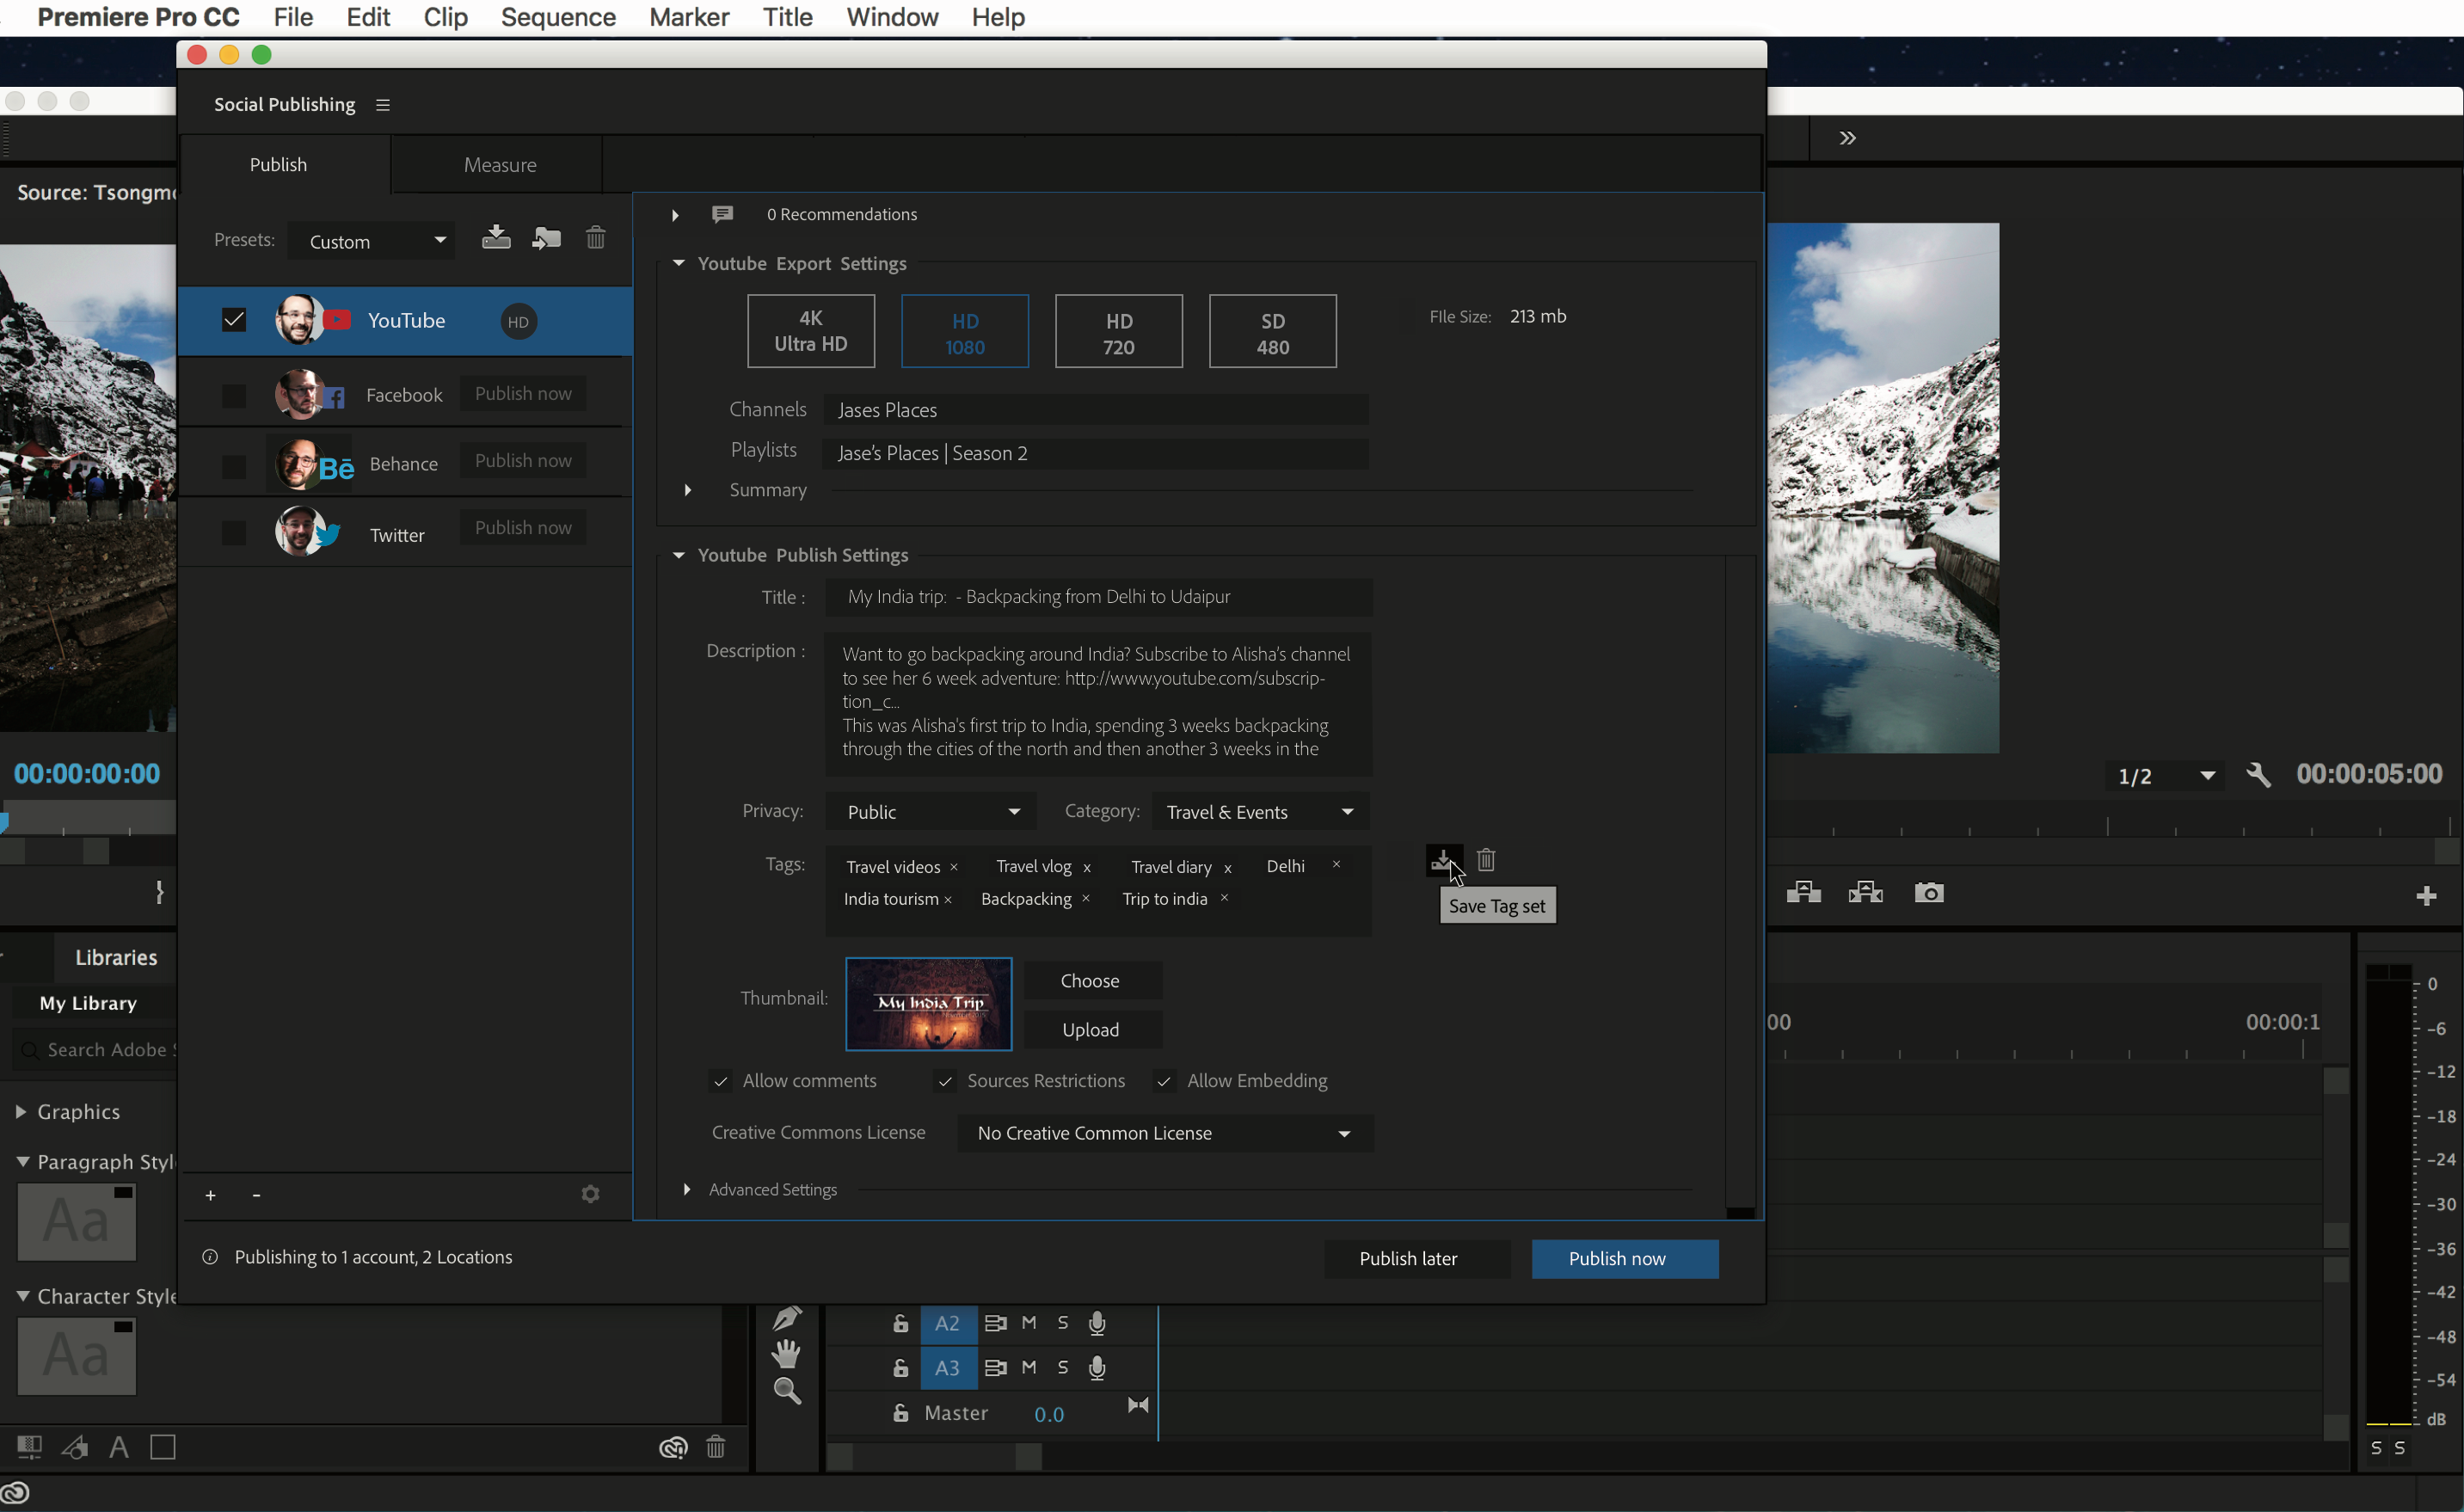2464x1512 pixels.
Task: Open the Presets Custom dropdown
Action: [371, 241]
